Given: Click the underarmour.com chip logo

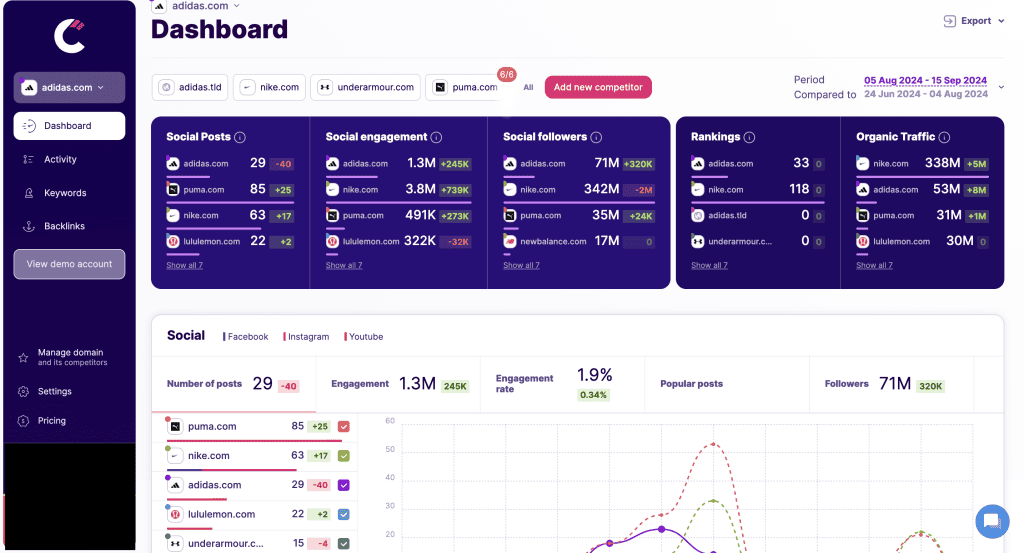Looking at the screenshot, I should click(x=325, y=87).
